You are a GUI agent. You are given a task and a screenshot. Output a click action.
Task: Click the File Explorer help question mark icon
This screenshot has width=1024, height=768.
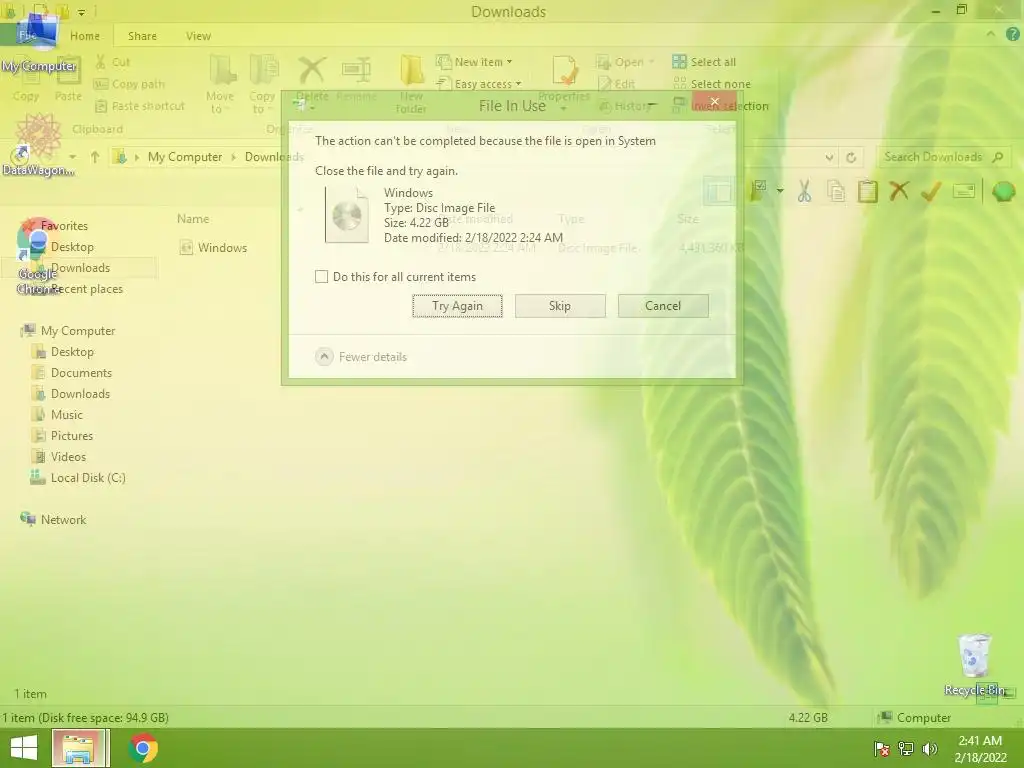(x=1012, y=35)
